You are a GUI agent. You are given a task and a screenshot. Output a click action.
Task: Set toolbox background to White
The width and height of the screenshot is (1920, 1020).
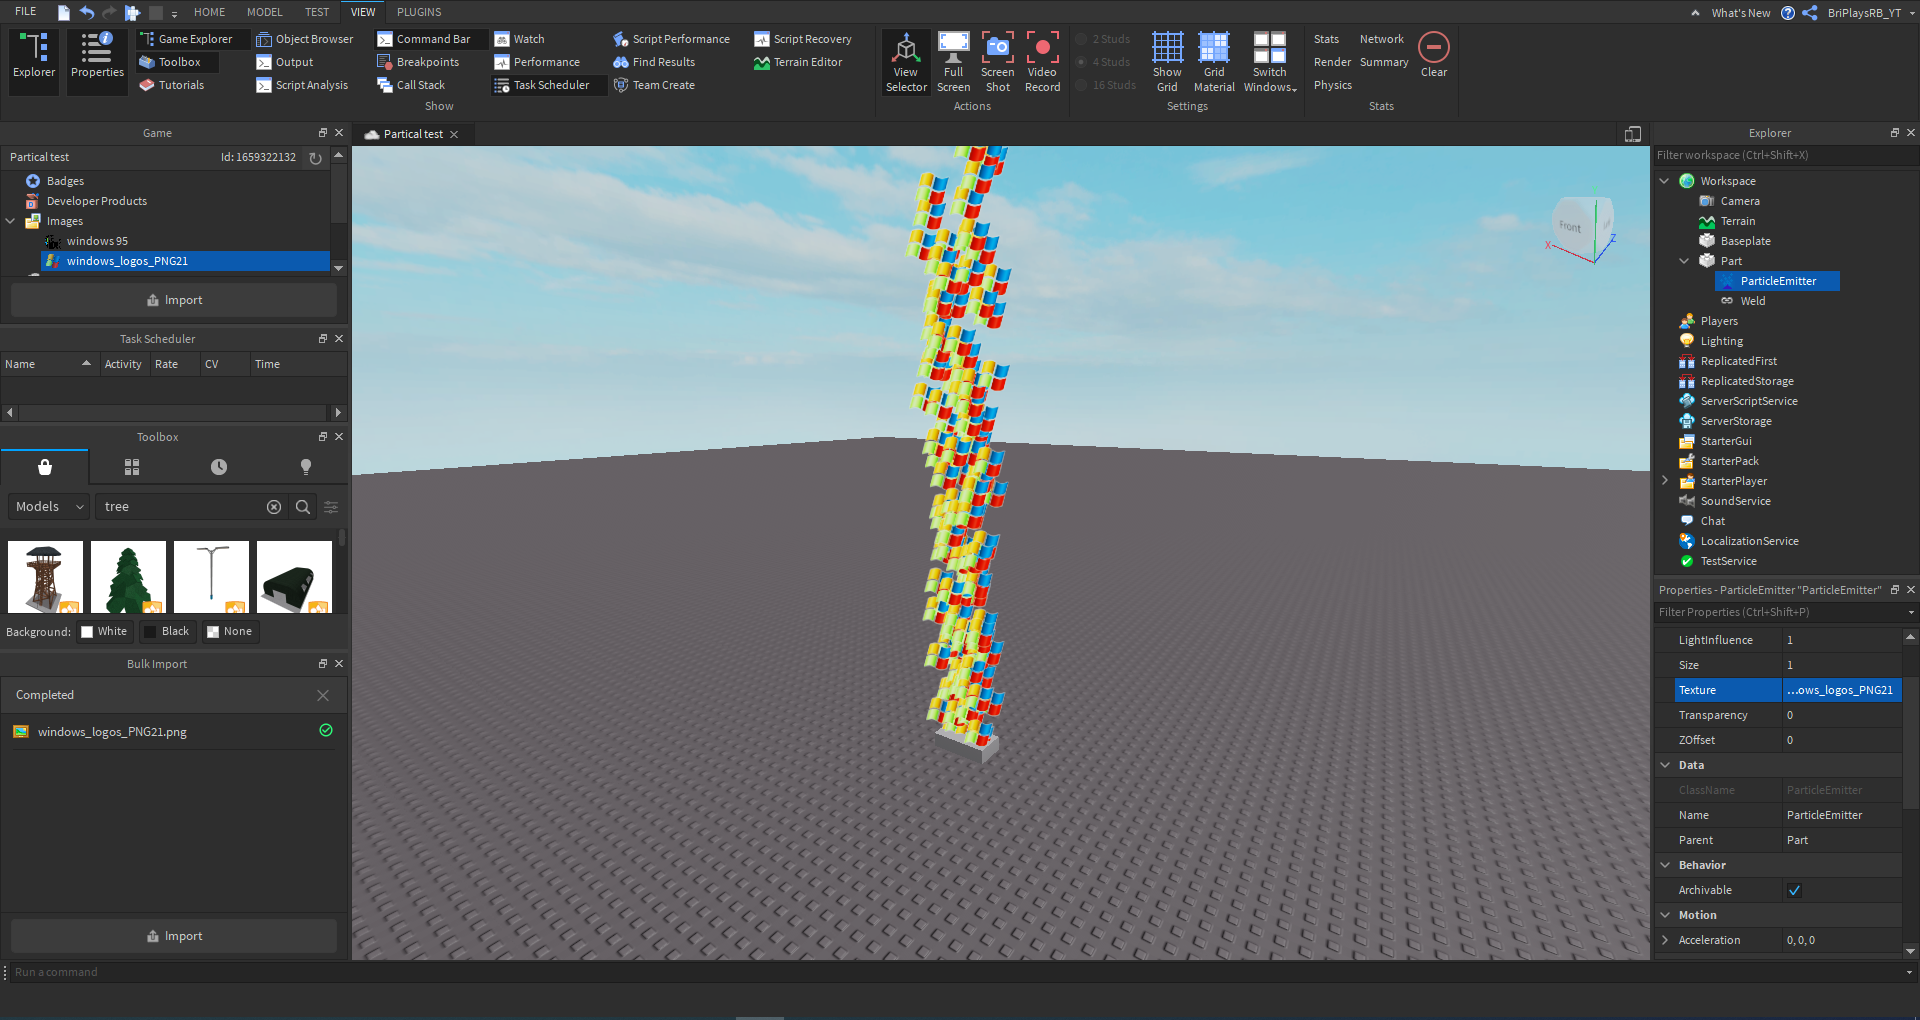[104, 631]
